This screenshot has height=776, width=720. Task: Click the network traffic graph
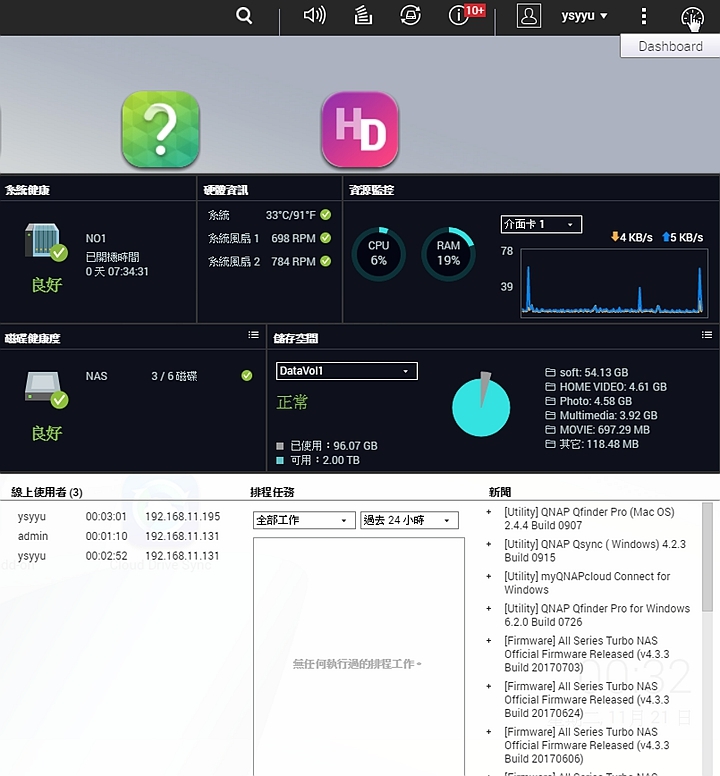[614, 283]
